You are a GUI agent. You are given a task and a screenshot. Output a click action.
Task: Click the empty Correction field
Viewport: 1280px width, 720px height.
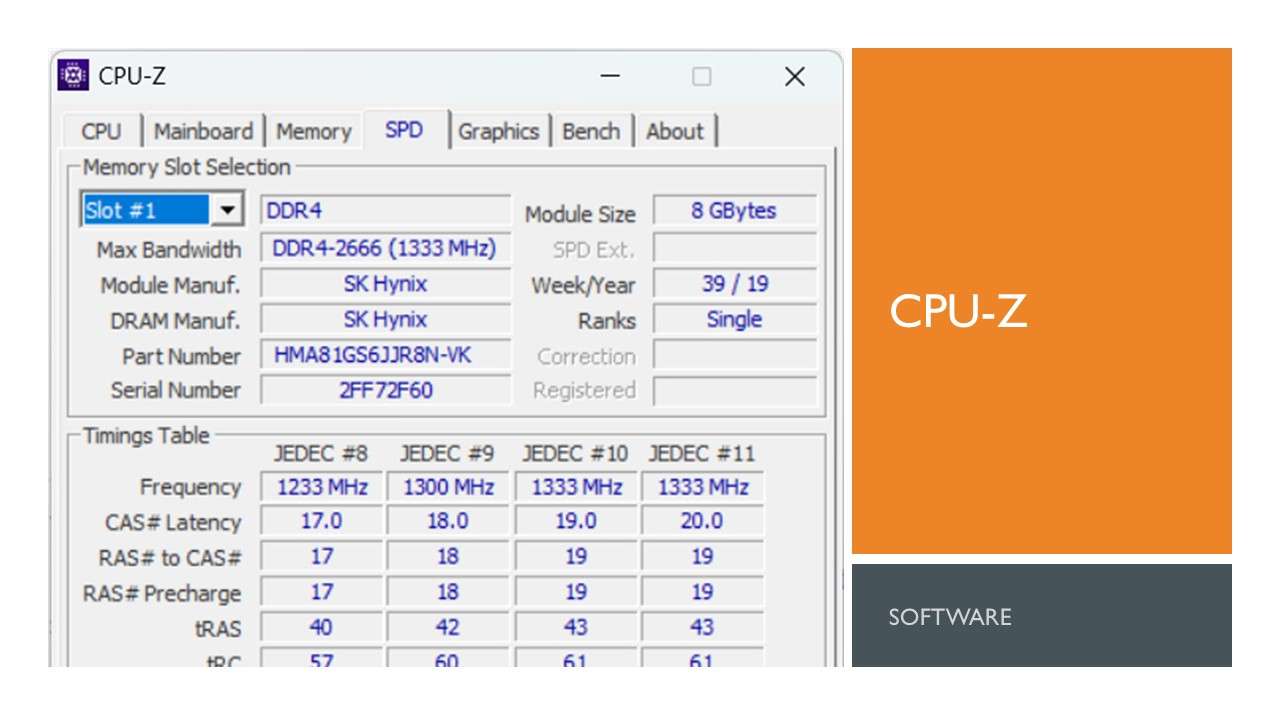[x=735, y=355]
